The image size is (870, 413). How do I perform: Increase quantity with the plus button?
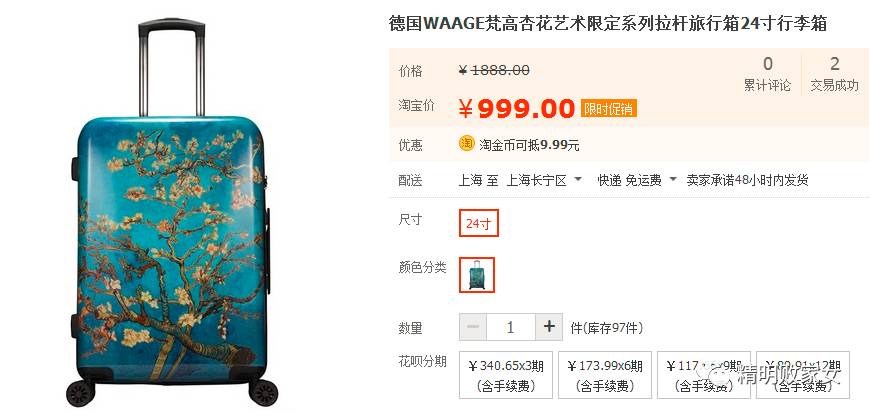549,327
